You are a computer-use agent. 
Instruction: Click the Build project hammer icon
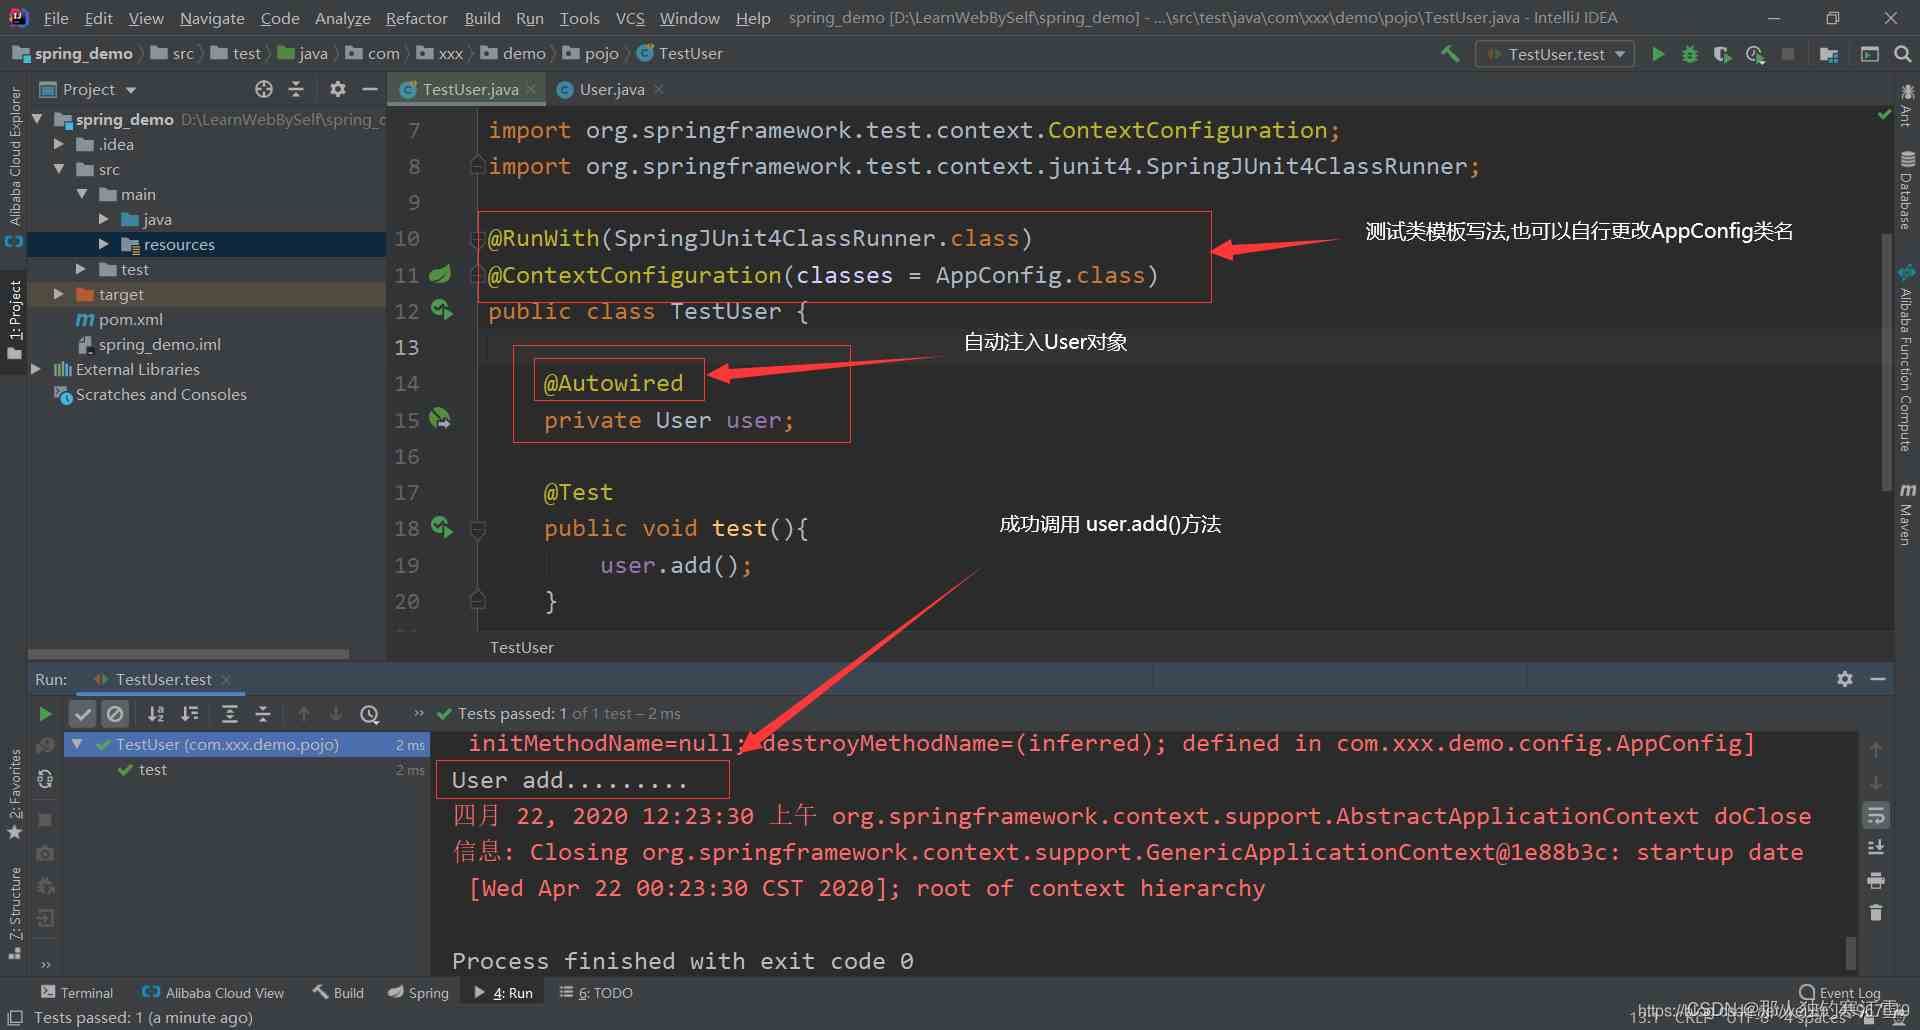[1450, 54]
